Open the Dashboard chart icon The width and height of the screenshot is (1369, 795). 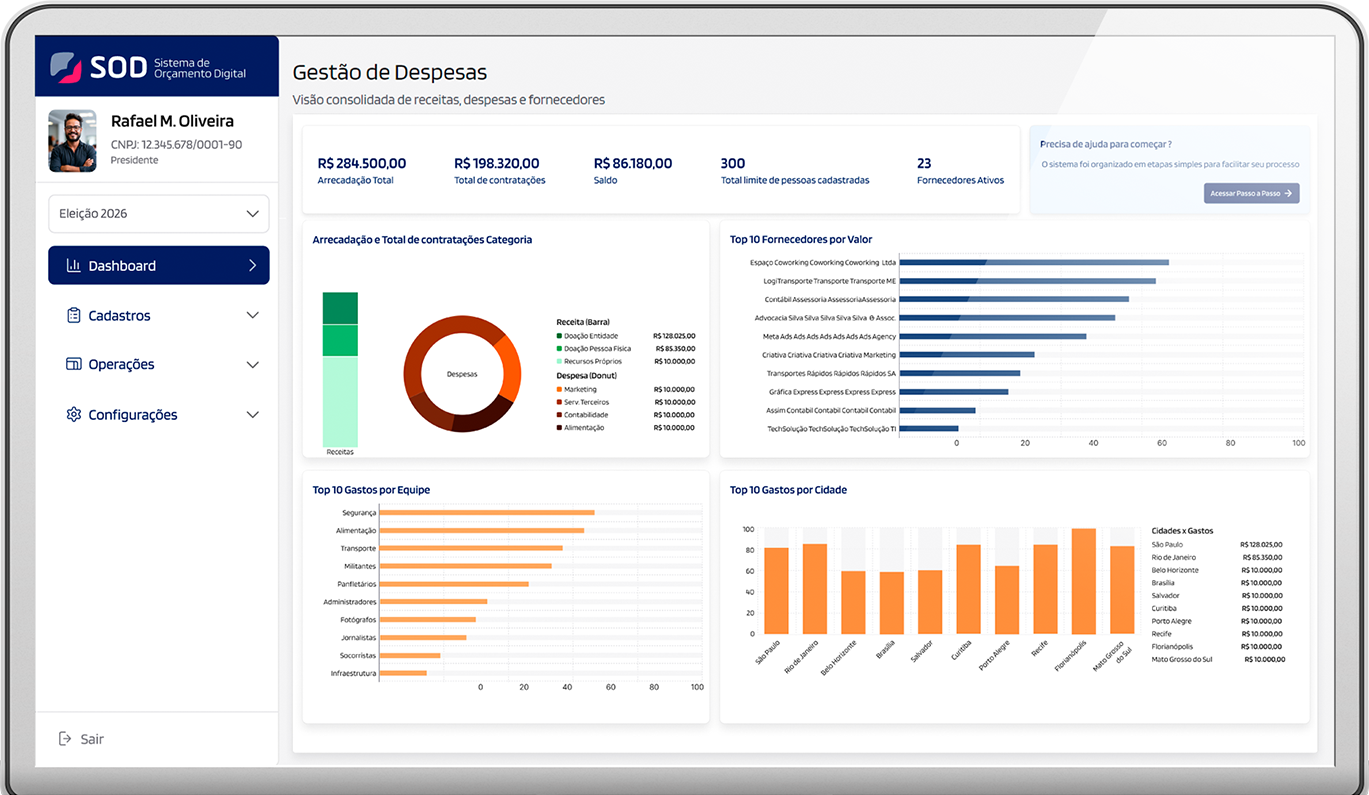pos(73,265)
